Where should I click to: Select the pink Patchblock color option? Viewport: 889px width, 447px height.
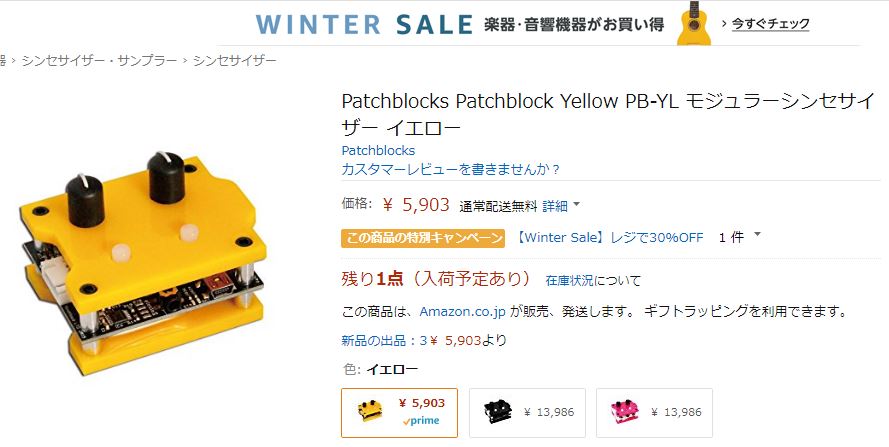(654, 413)
